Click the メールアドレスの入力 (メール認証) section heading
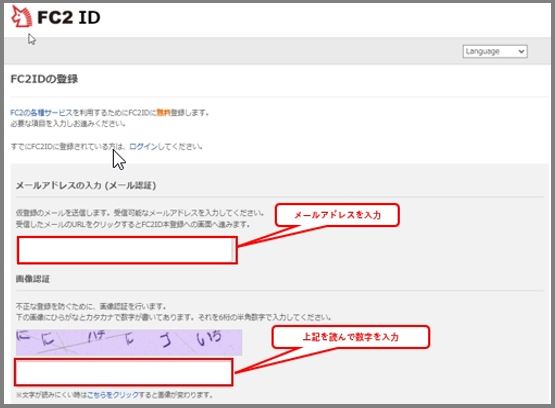This screenshot has width=555, height=408. point(86,185)
